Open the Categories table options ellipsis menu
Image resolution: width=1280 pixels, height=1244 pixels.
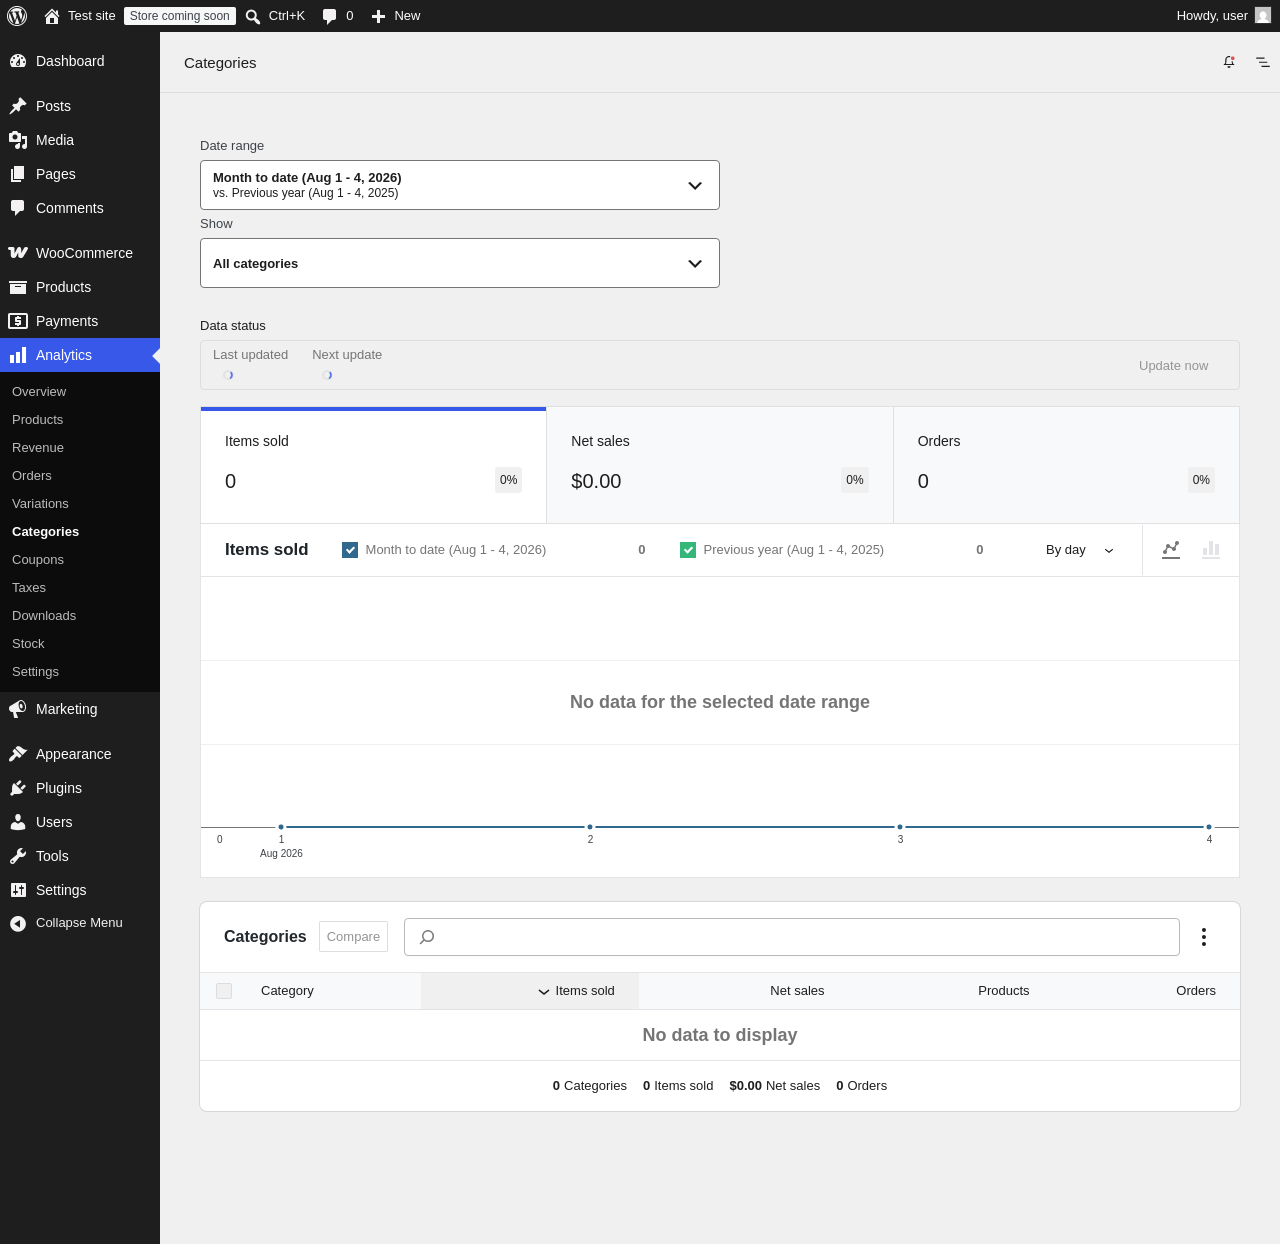point(1204,937)
